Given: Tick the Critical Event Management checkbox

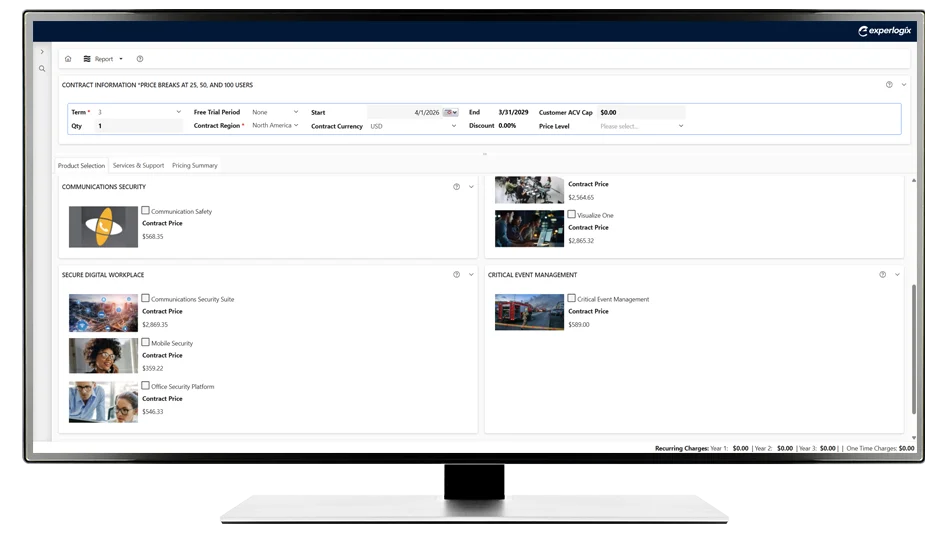Looking at the screenshot, I should point(572,298).
